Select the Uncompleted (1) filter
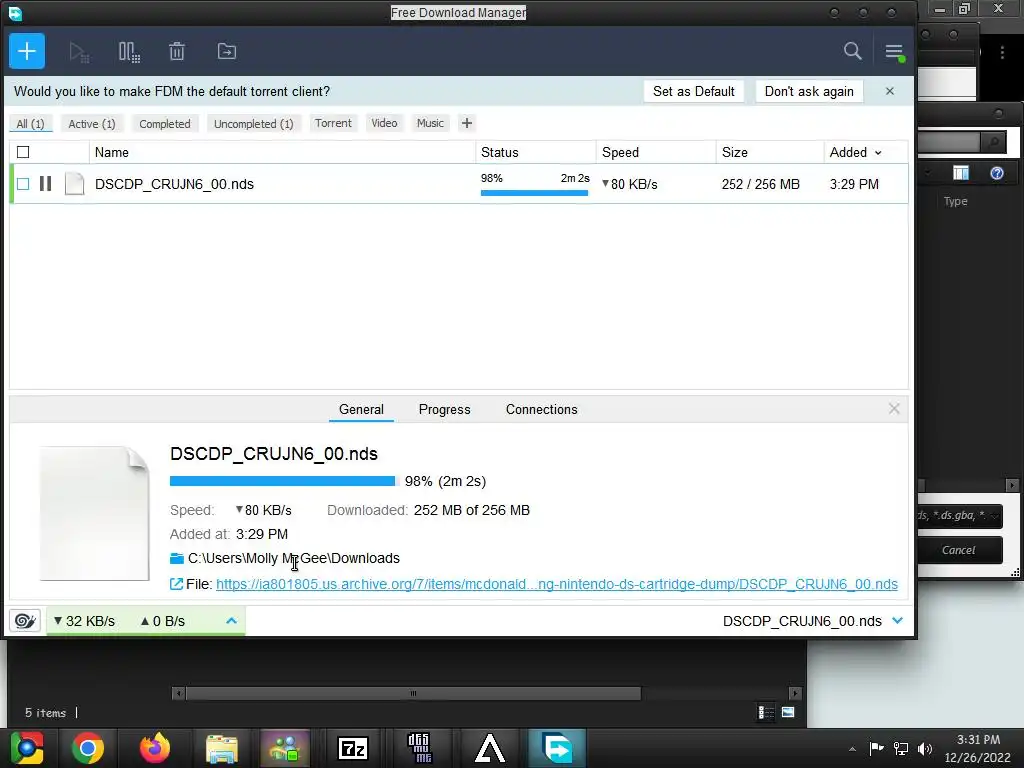Image resolution: width=1024 pixels, height=768 pixels. (253, 123)
